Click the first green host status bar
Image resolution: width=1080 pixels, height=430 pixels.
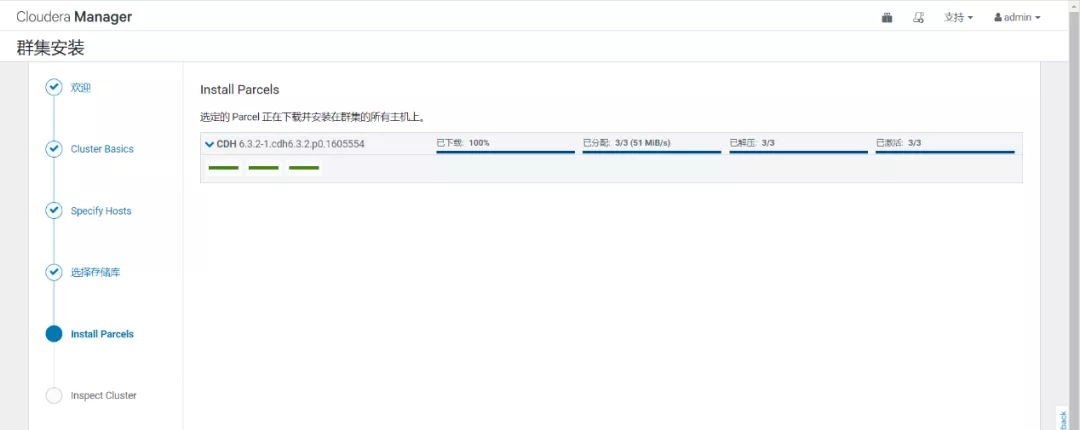tap(223, 167)
